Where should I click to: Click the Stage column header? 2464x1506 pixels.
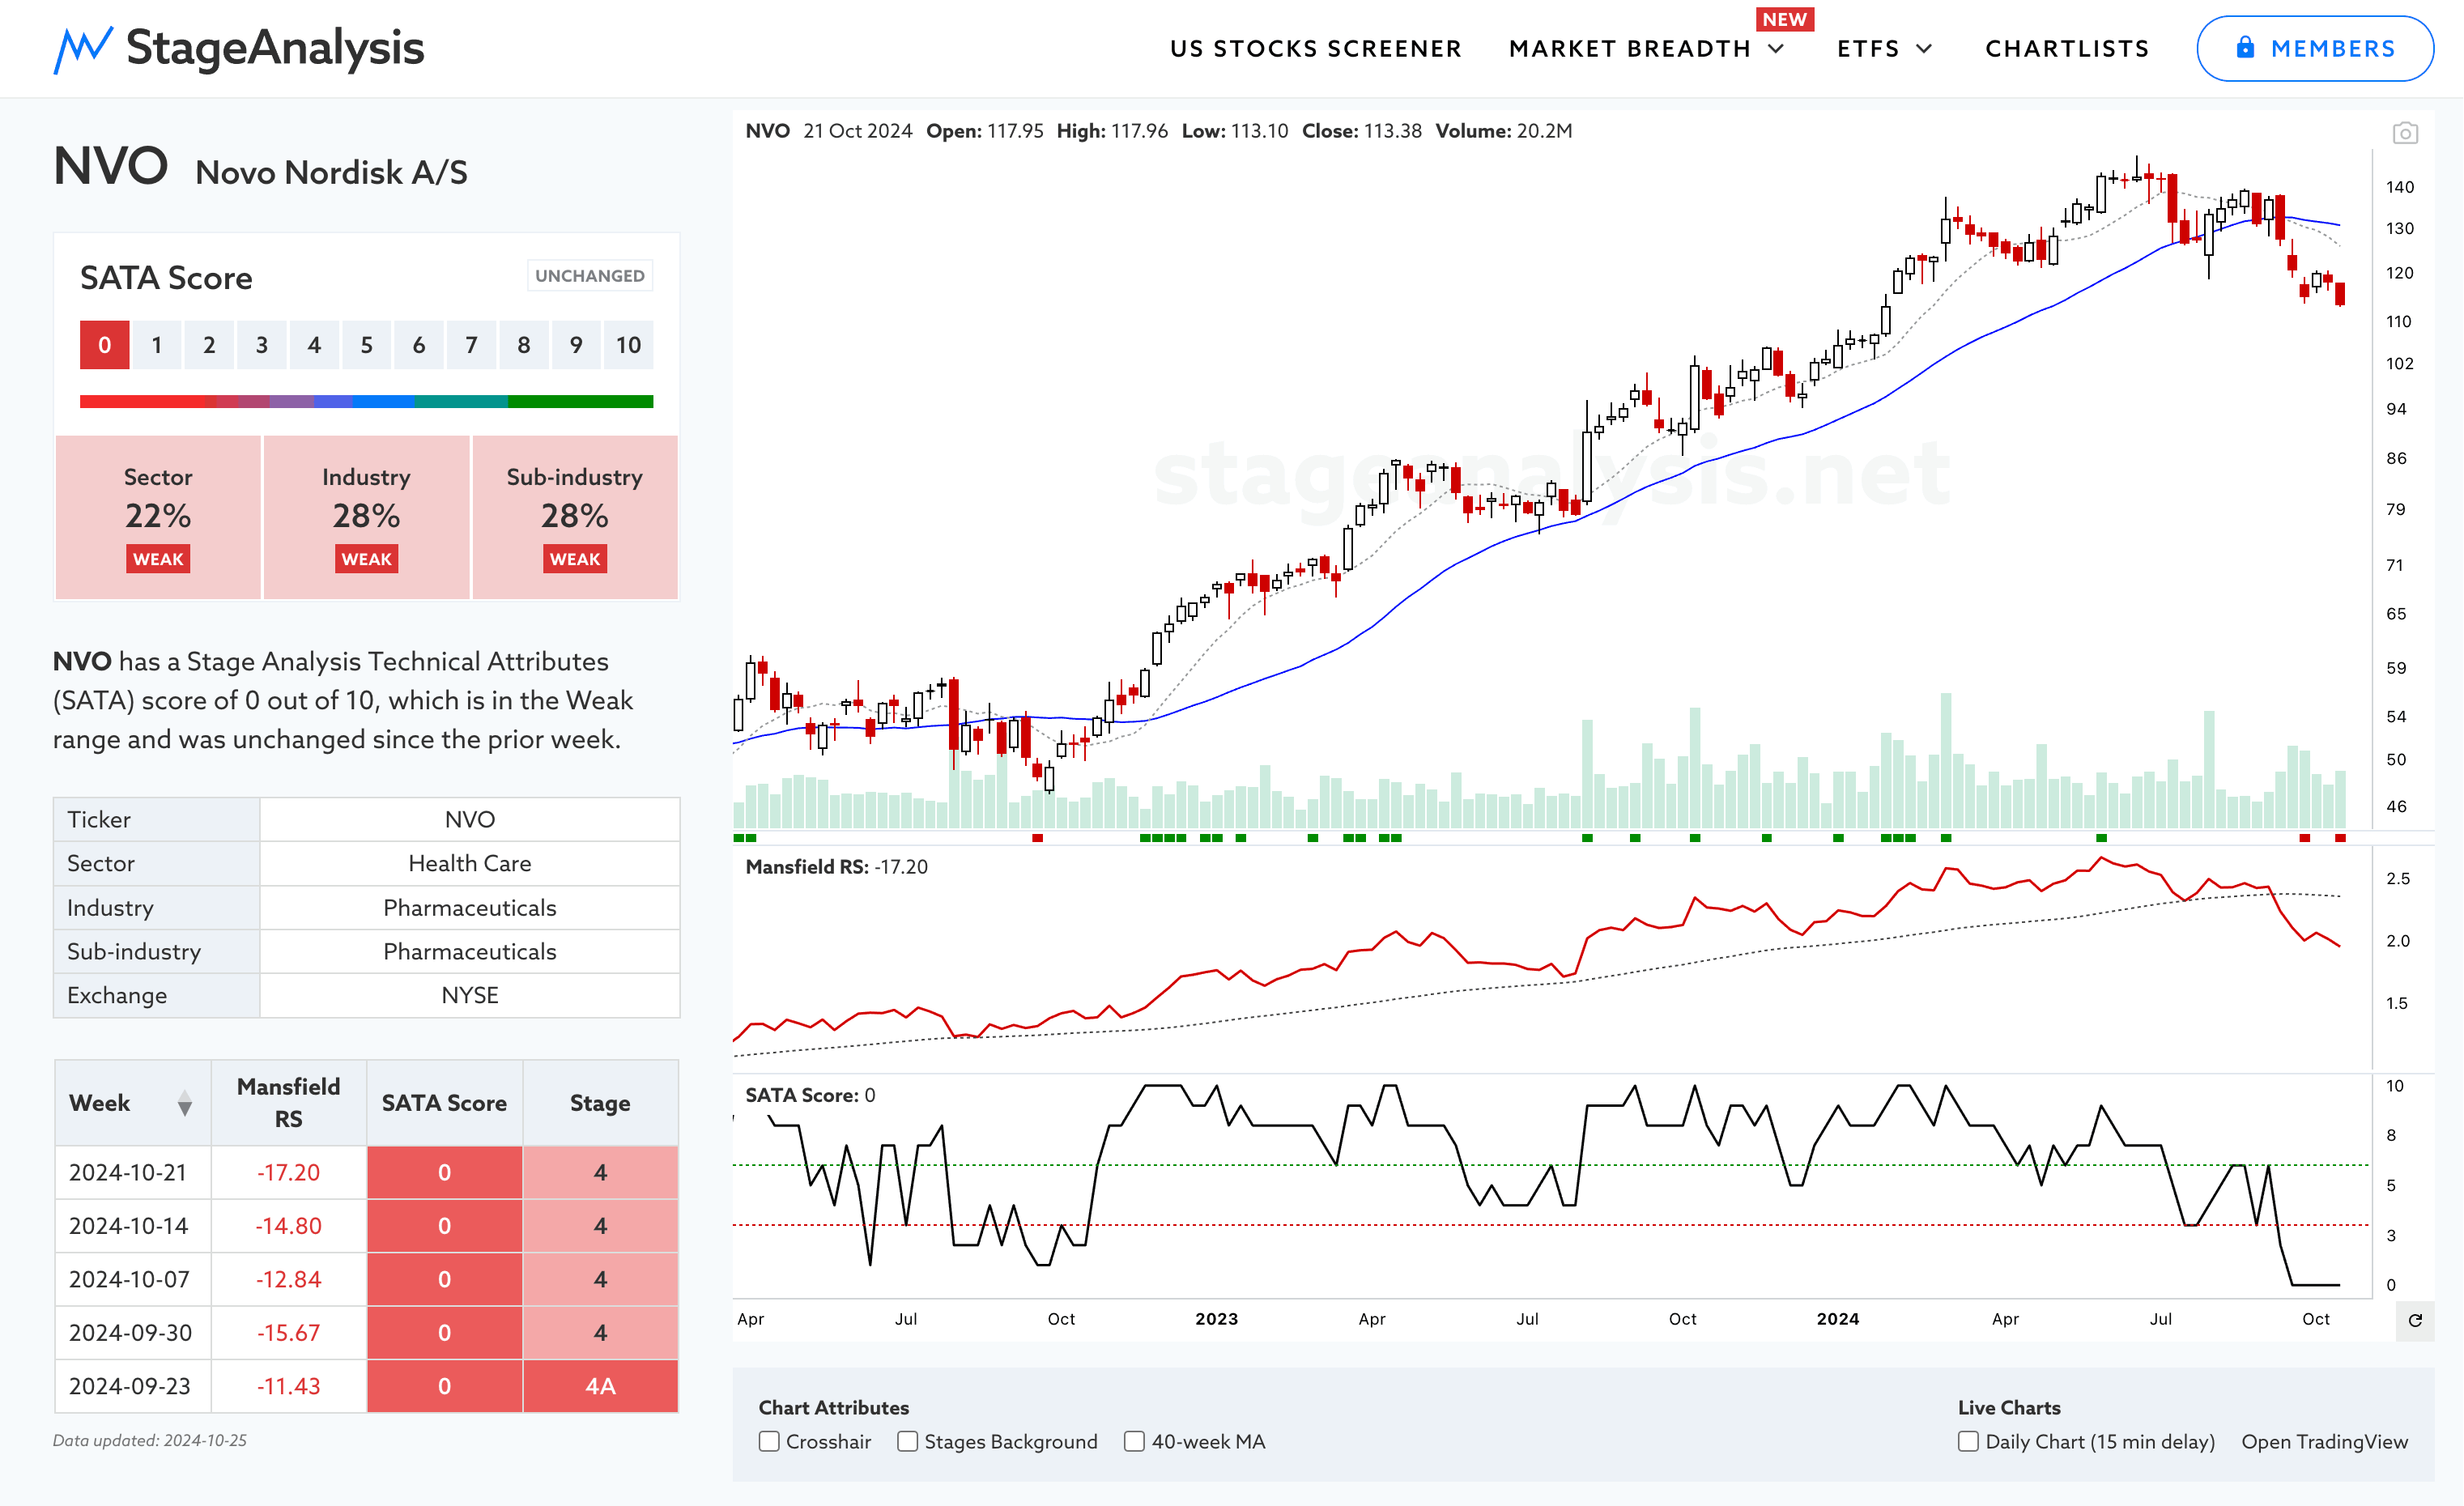coord(600,1103)
